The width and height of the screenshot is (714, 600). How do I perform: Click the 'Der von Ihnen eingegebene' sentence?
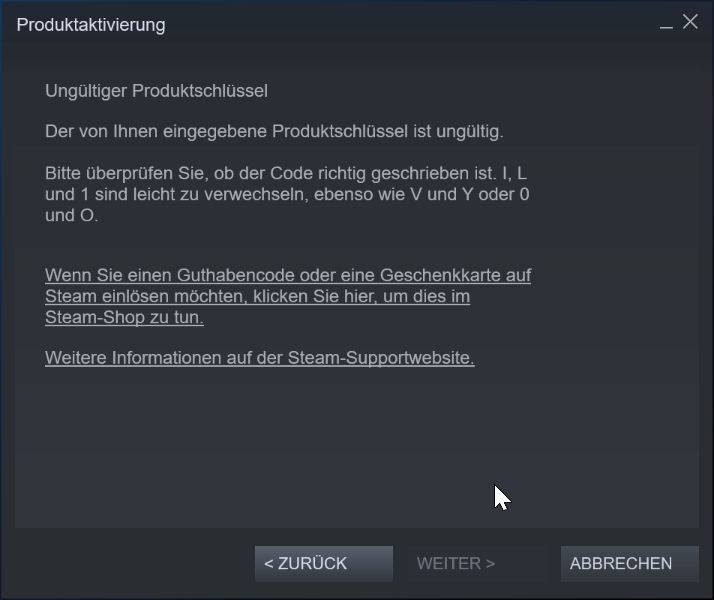274,132
